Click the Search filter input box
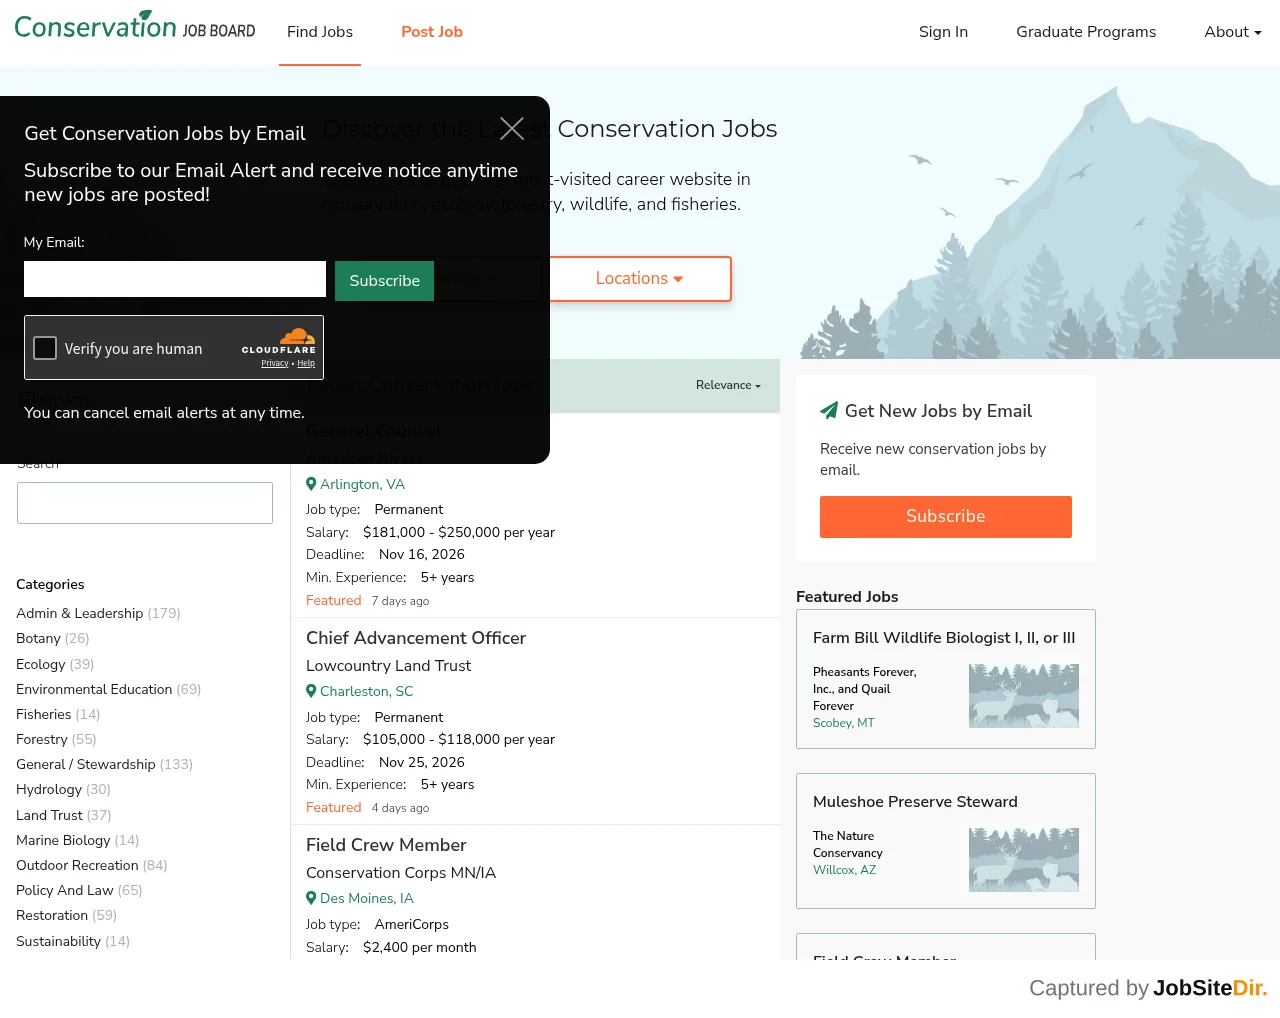Viewport: 1280px width, 1018px height. [145, 503]
